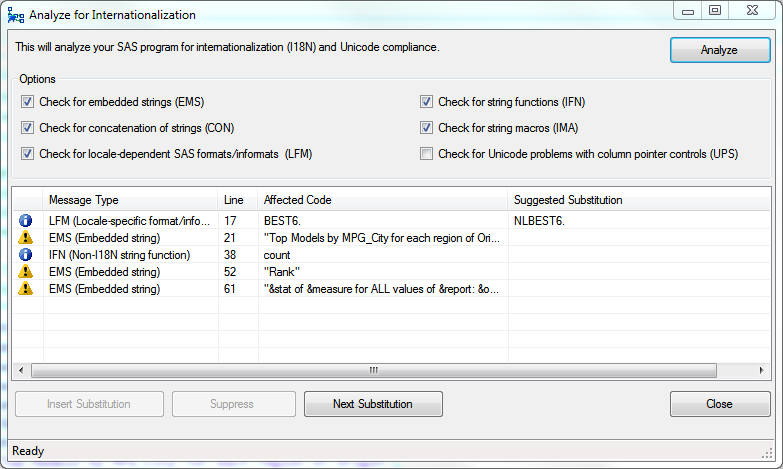Uncheck locale-dependent SAS formats/informats (LFM)
Viewport: 783px width, 469px height.
click(x=27, y=154)
